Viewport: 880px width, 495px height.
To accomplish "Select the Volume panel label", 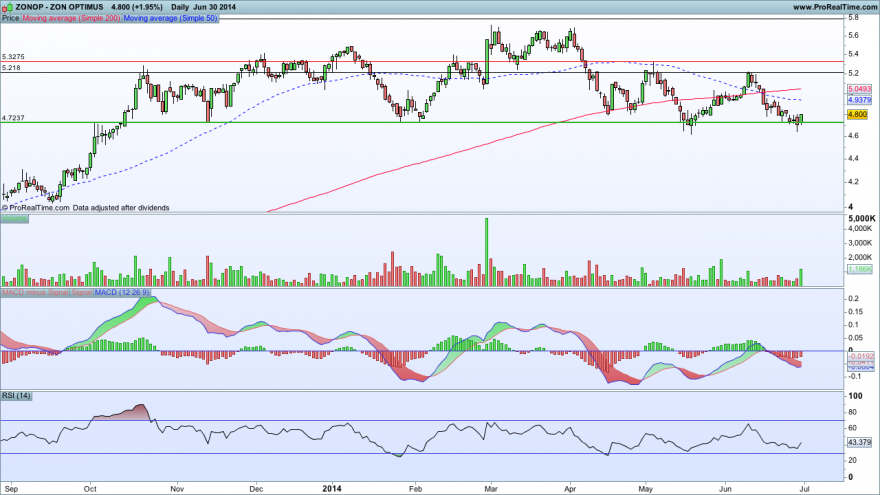I will [x=14, y=218].
